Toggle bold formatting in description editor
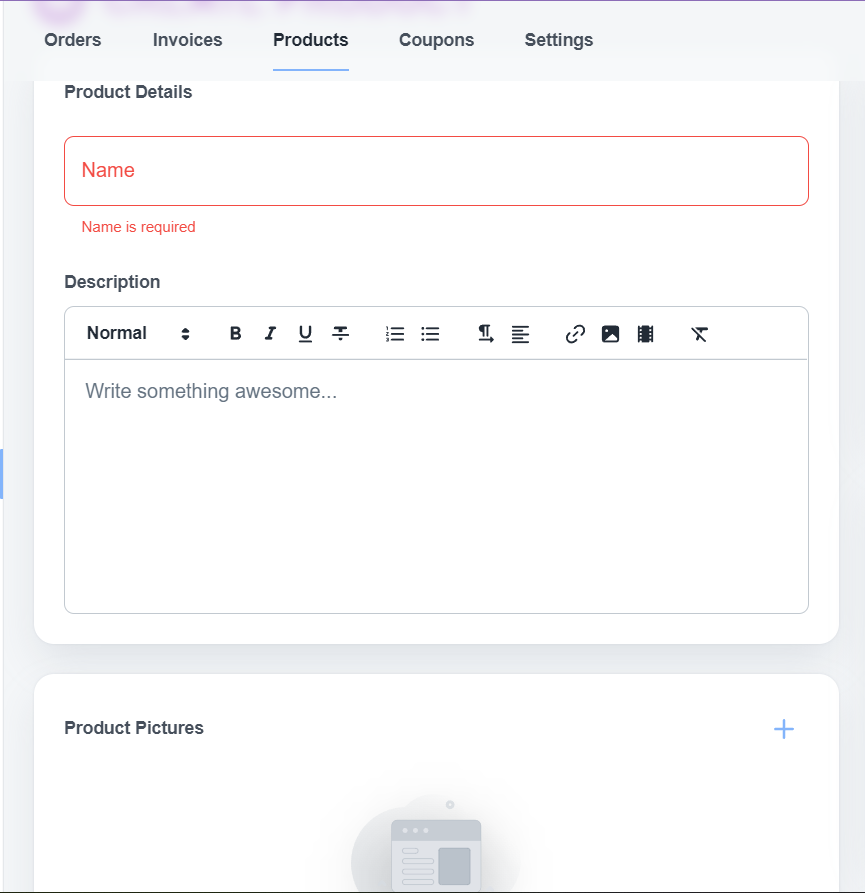 tap(236, 334)
